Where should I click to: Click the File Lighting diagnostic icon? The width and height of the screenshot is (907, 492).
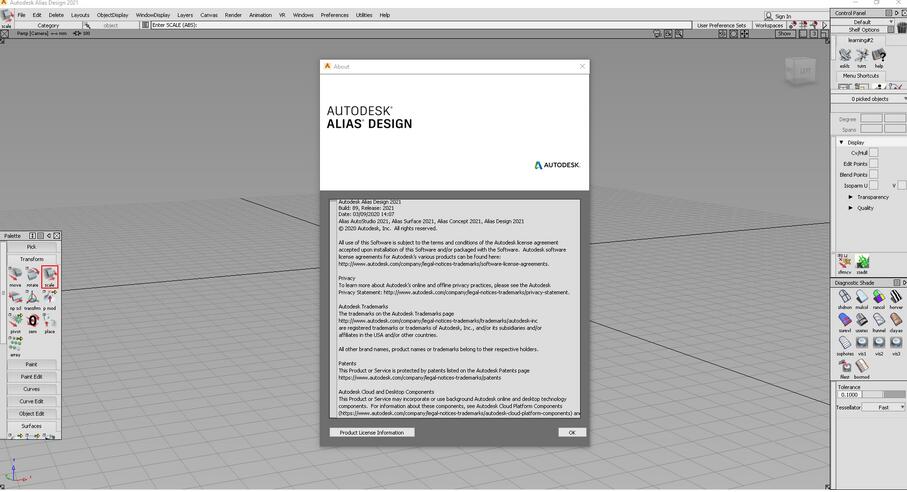click(845, 368)
